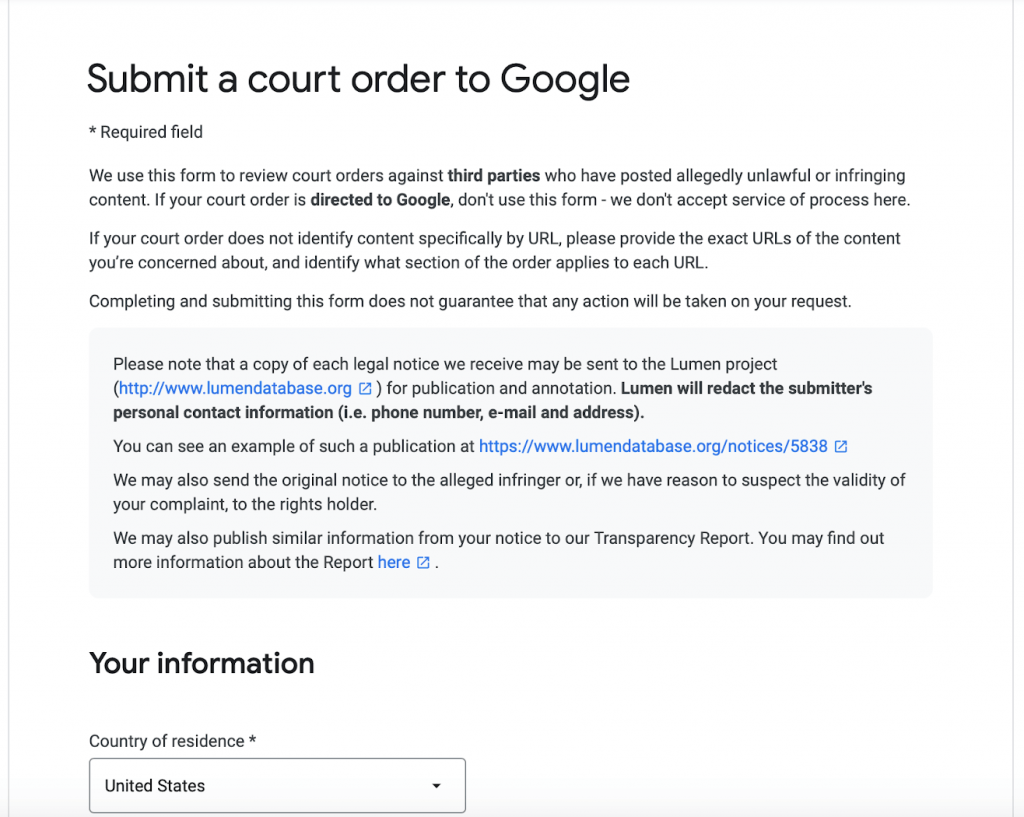Click inside the Country of residence field
The height and width of the screenshot is (817, 1024).
click(x=250, y=786)
